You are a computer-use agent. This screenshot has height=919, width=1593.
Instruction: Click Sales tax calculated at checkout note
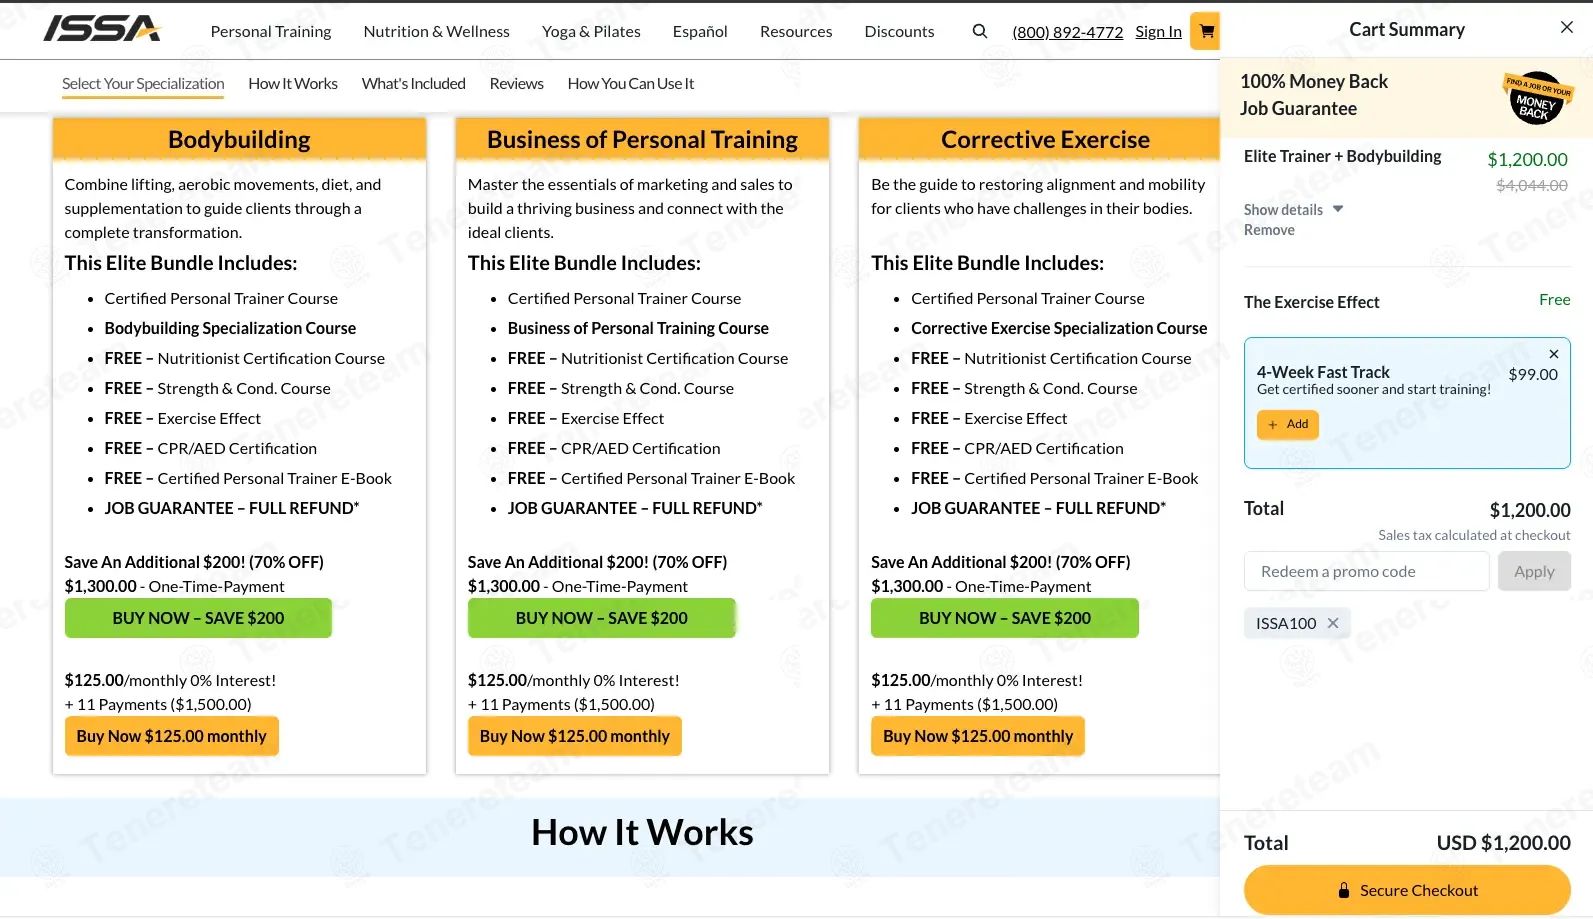click(x=1474, y=535)
